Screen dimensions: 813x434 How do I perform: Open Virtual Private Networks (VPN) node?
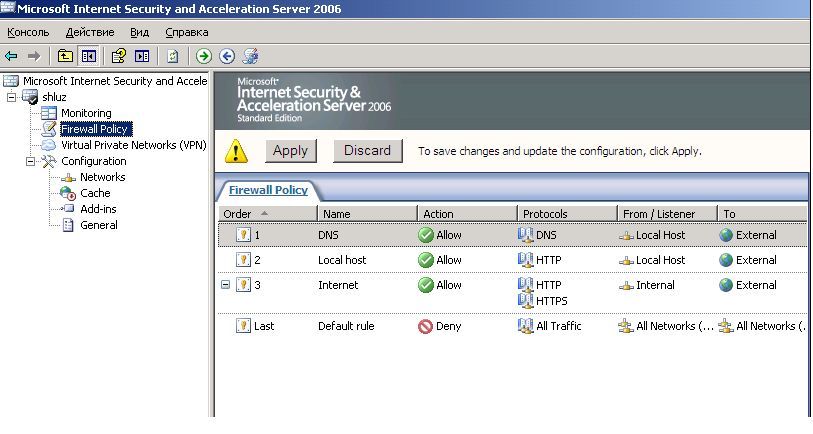pyautogui.click(x=134, y=145)
